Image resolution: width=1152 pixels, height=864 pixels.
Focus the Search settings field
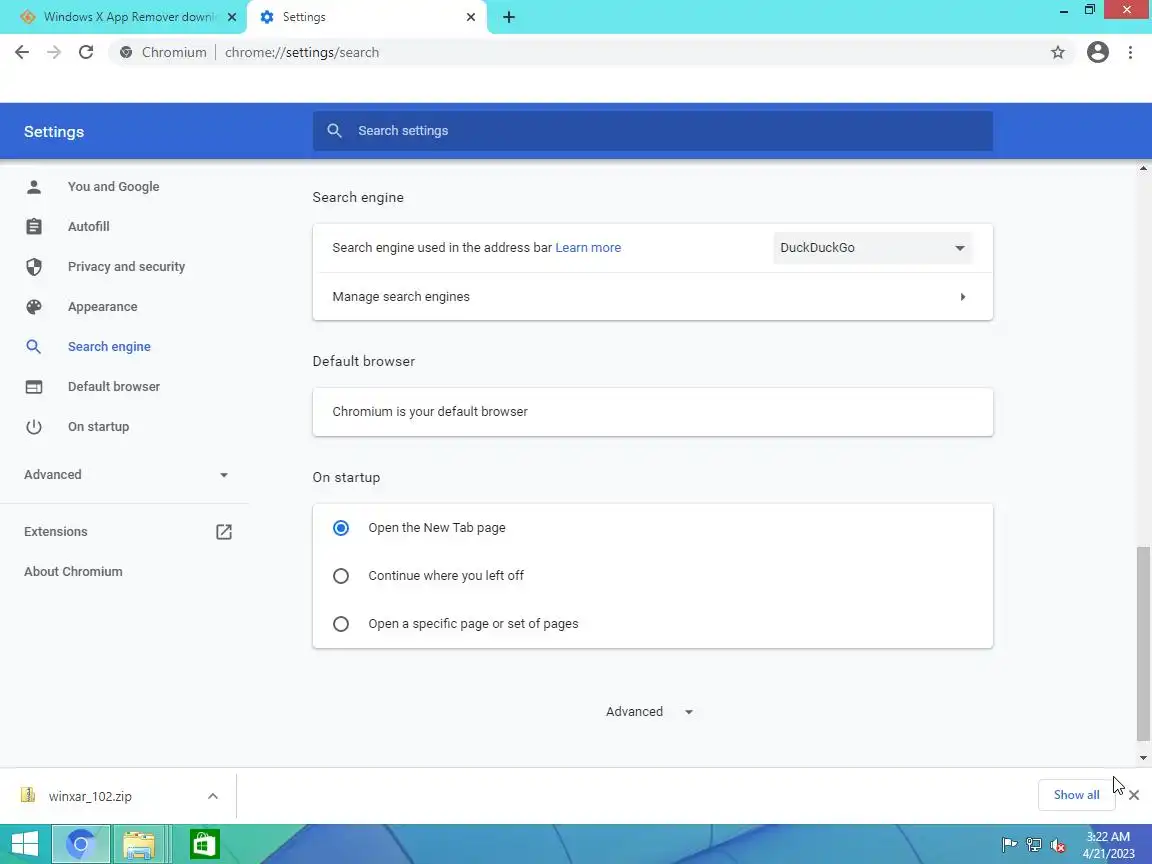click(x=652, y=131)
